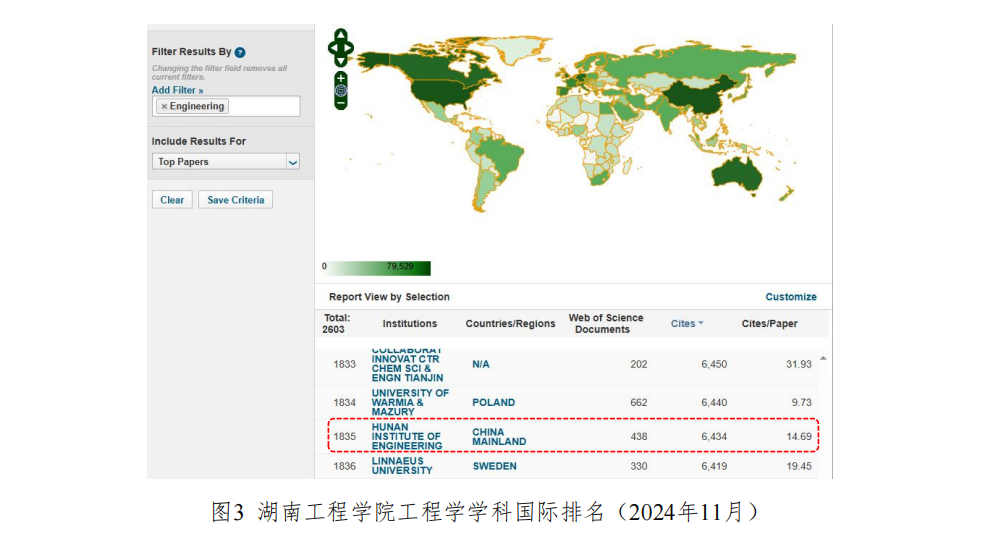
Task: Click the 662 documents value
Action: coord(639,402)
